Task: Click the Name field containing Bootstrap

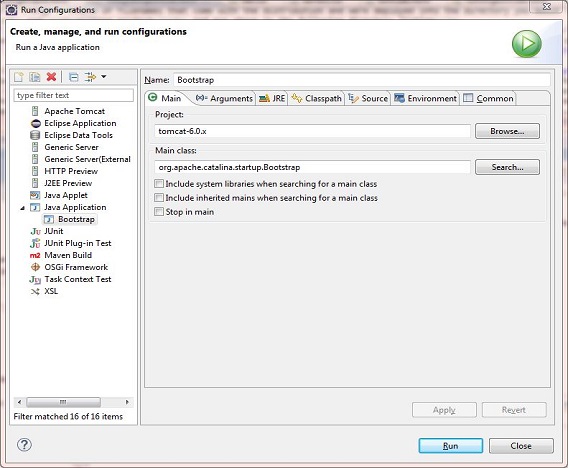Action: pos(362,80)
